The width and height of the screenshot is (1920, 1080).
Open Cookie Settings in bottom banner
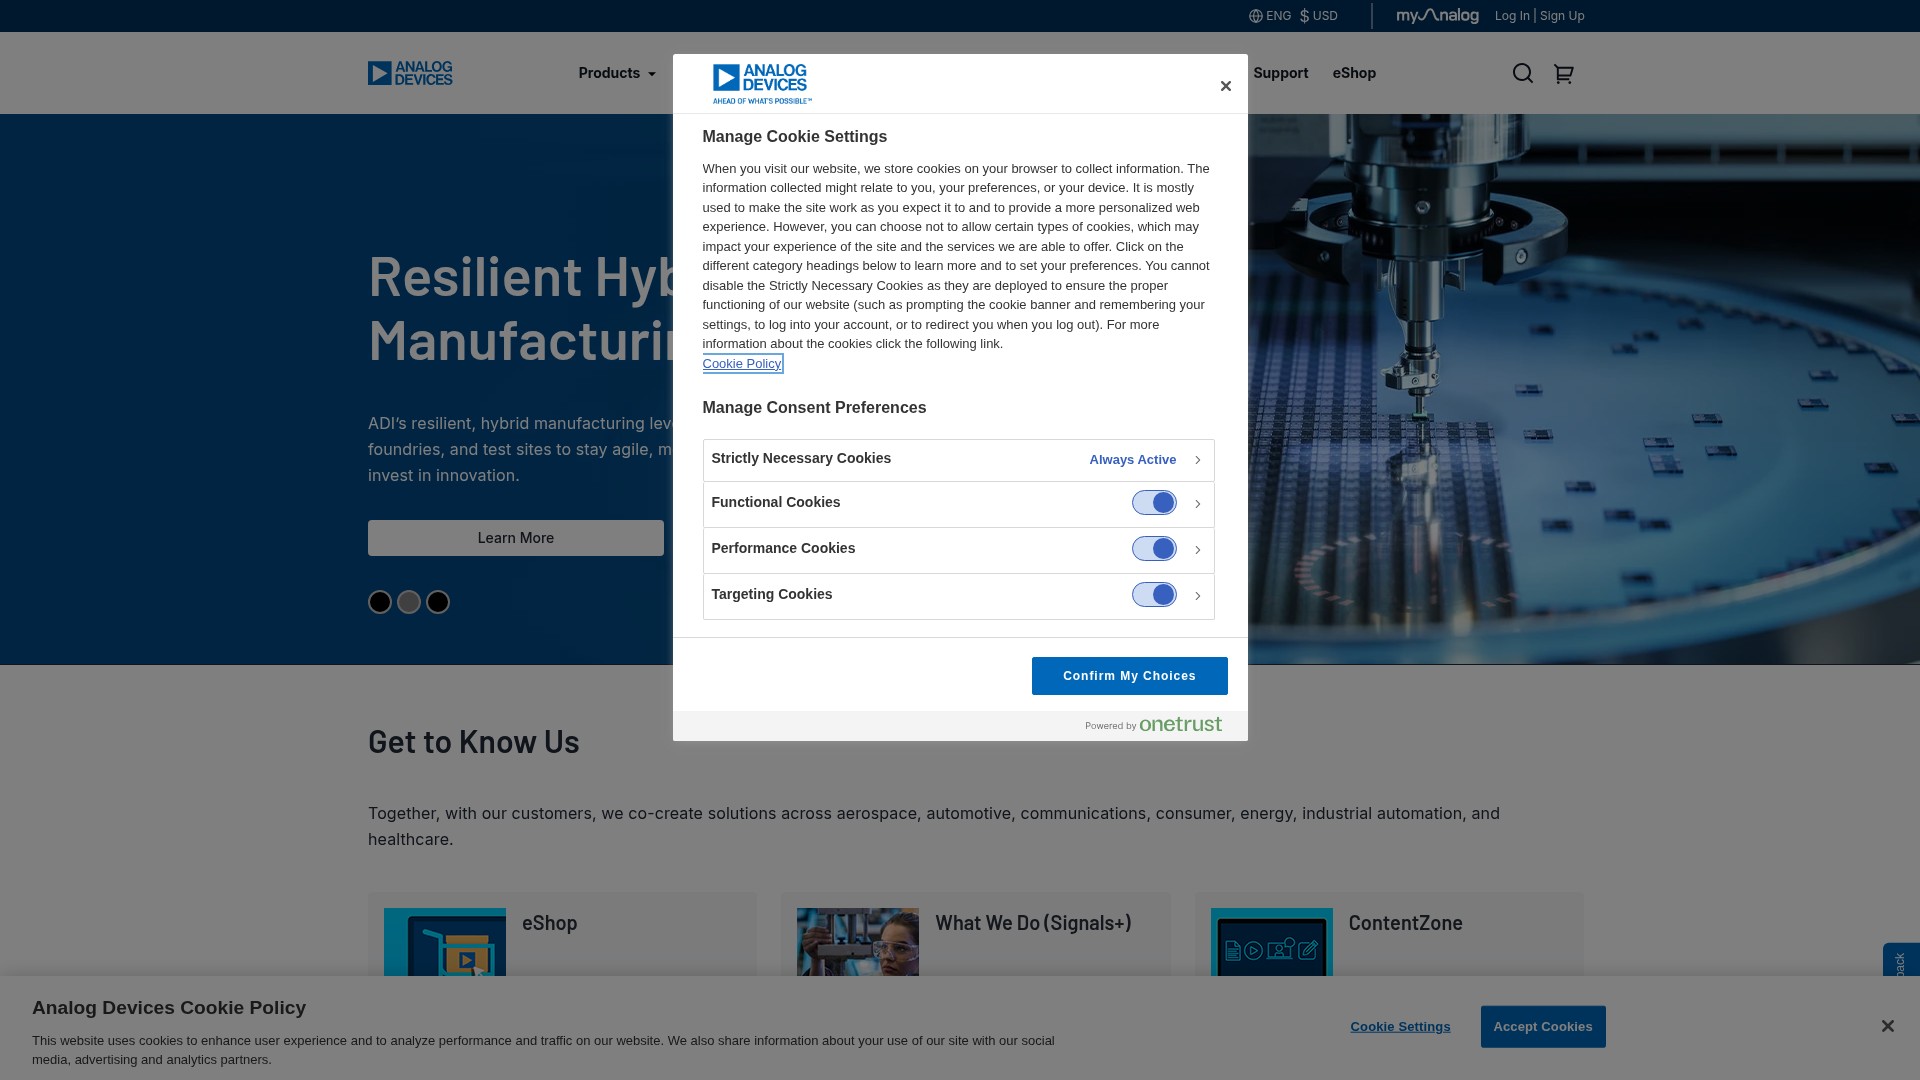pyautogui.click(x=1400, y=1027)
